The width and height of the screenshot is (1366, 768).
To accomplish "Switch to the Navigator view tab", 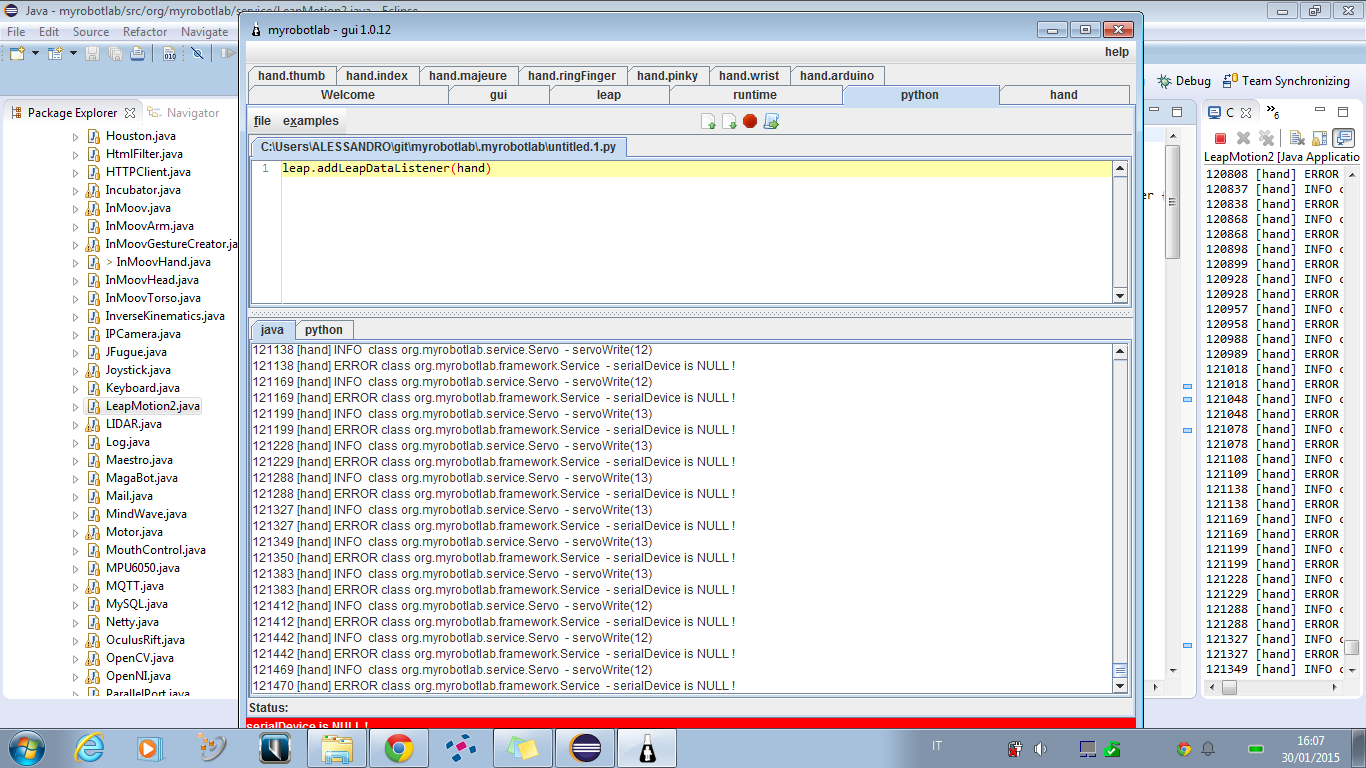I will (184, 113).
